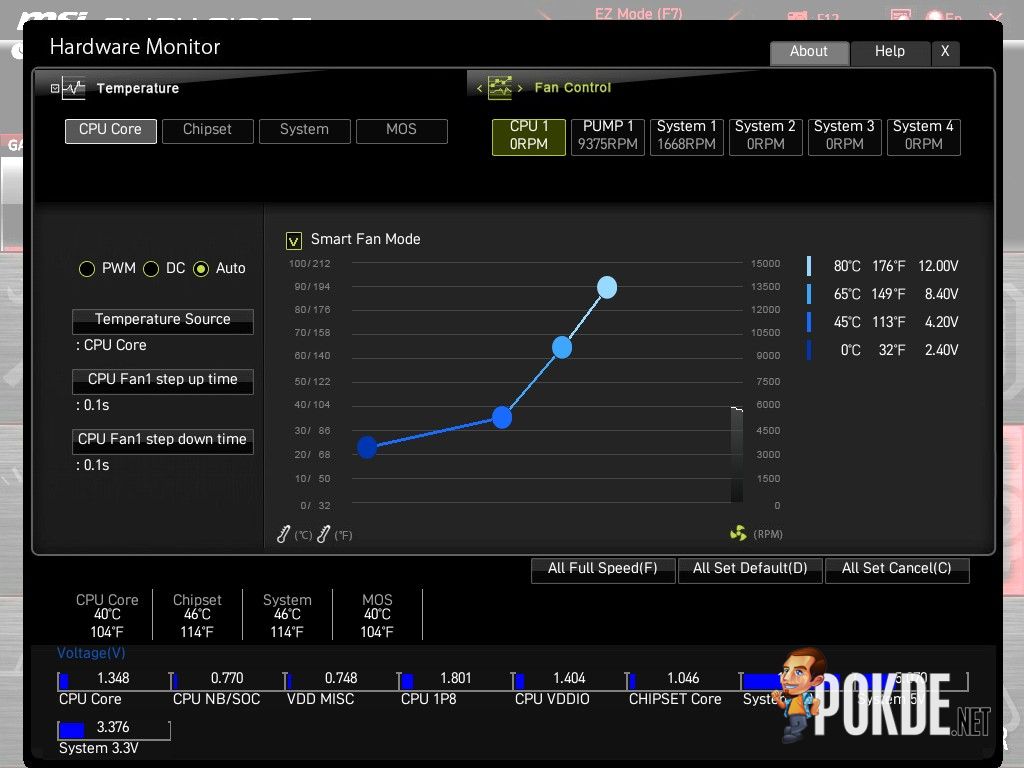Click All Set Cancel(C) button
Screen dimensions: 1024x768
point(897,569)
